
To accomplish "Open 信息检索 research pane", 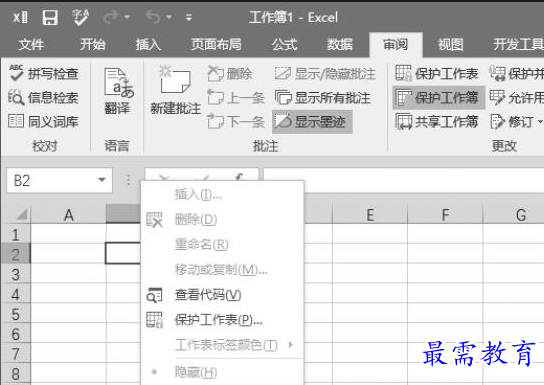I will 44,98.
